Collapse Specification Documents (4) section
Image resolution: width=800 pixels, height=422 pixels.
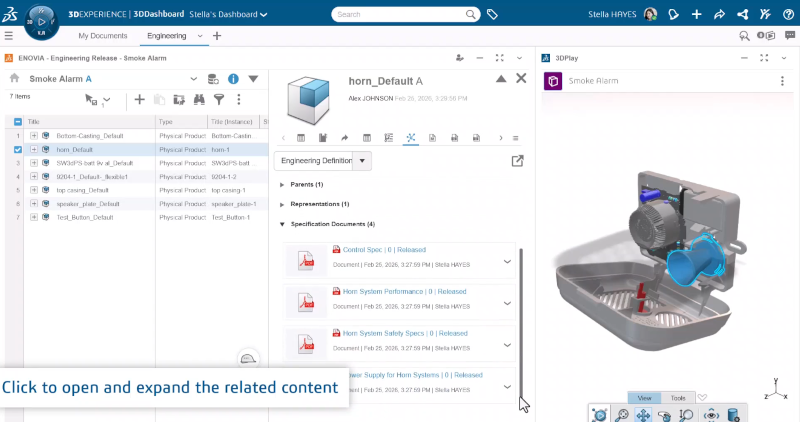[x=282, y=224]
